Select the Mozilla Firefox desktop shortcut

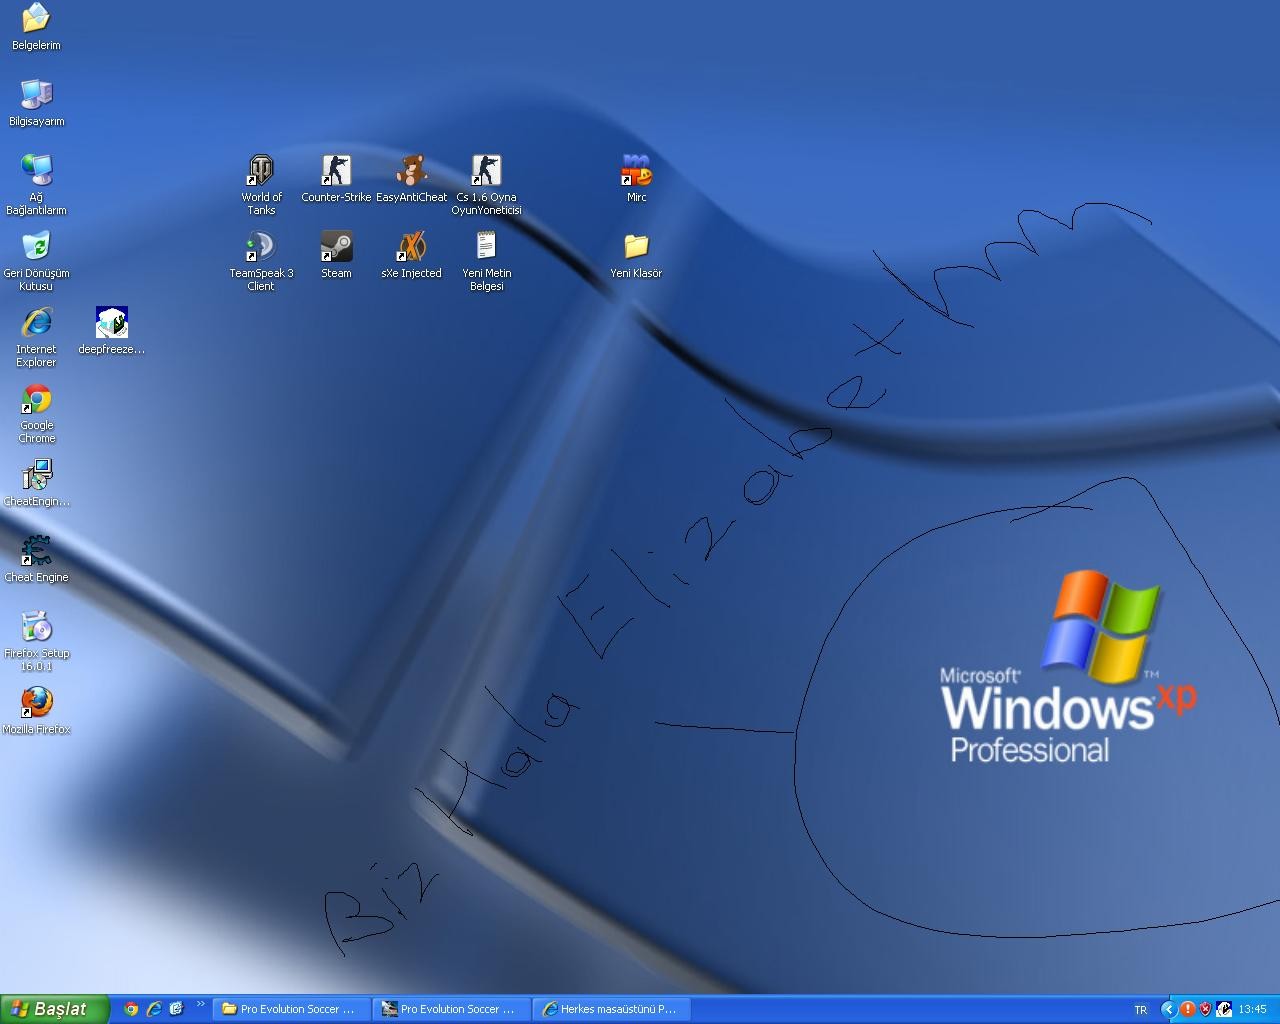(36, 702)
